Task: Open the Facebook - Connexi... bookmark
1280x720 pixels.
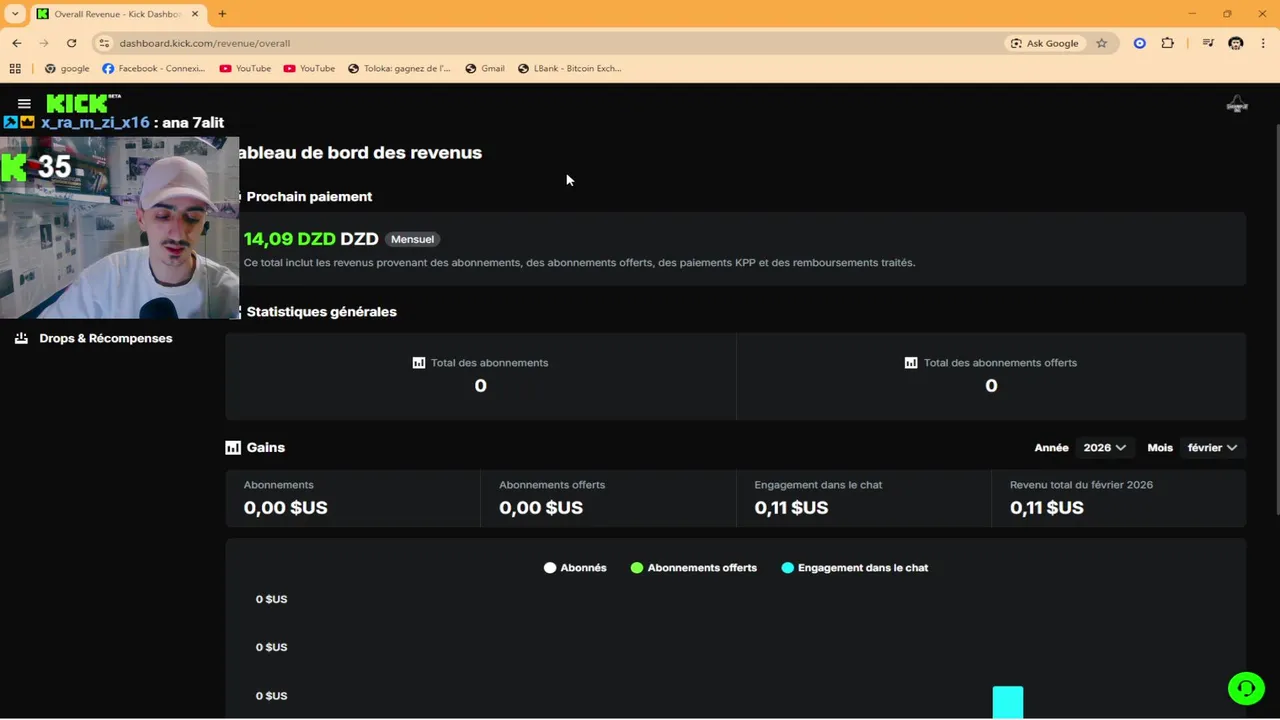Action: (x=154, y=69)
